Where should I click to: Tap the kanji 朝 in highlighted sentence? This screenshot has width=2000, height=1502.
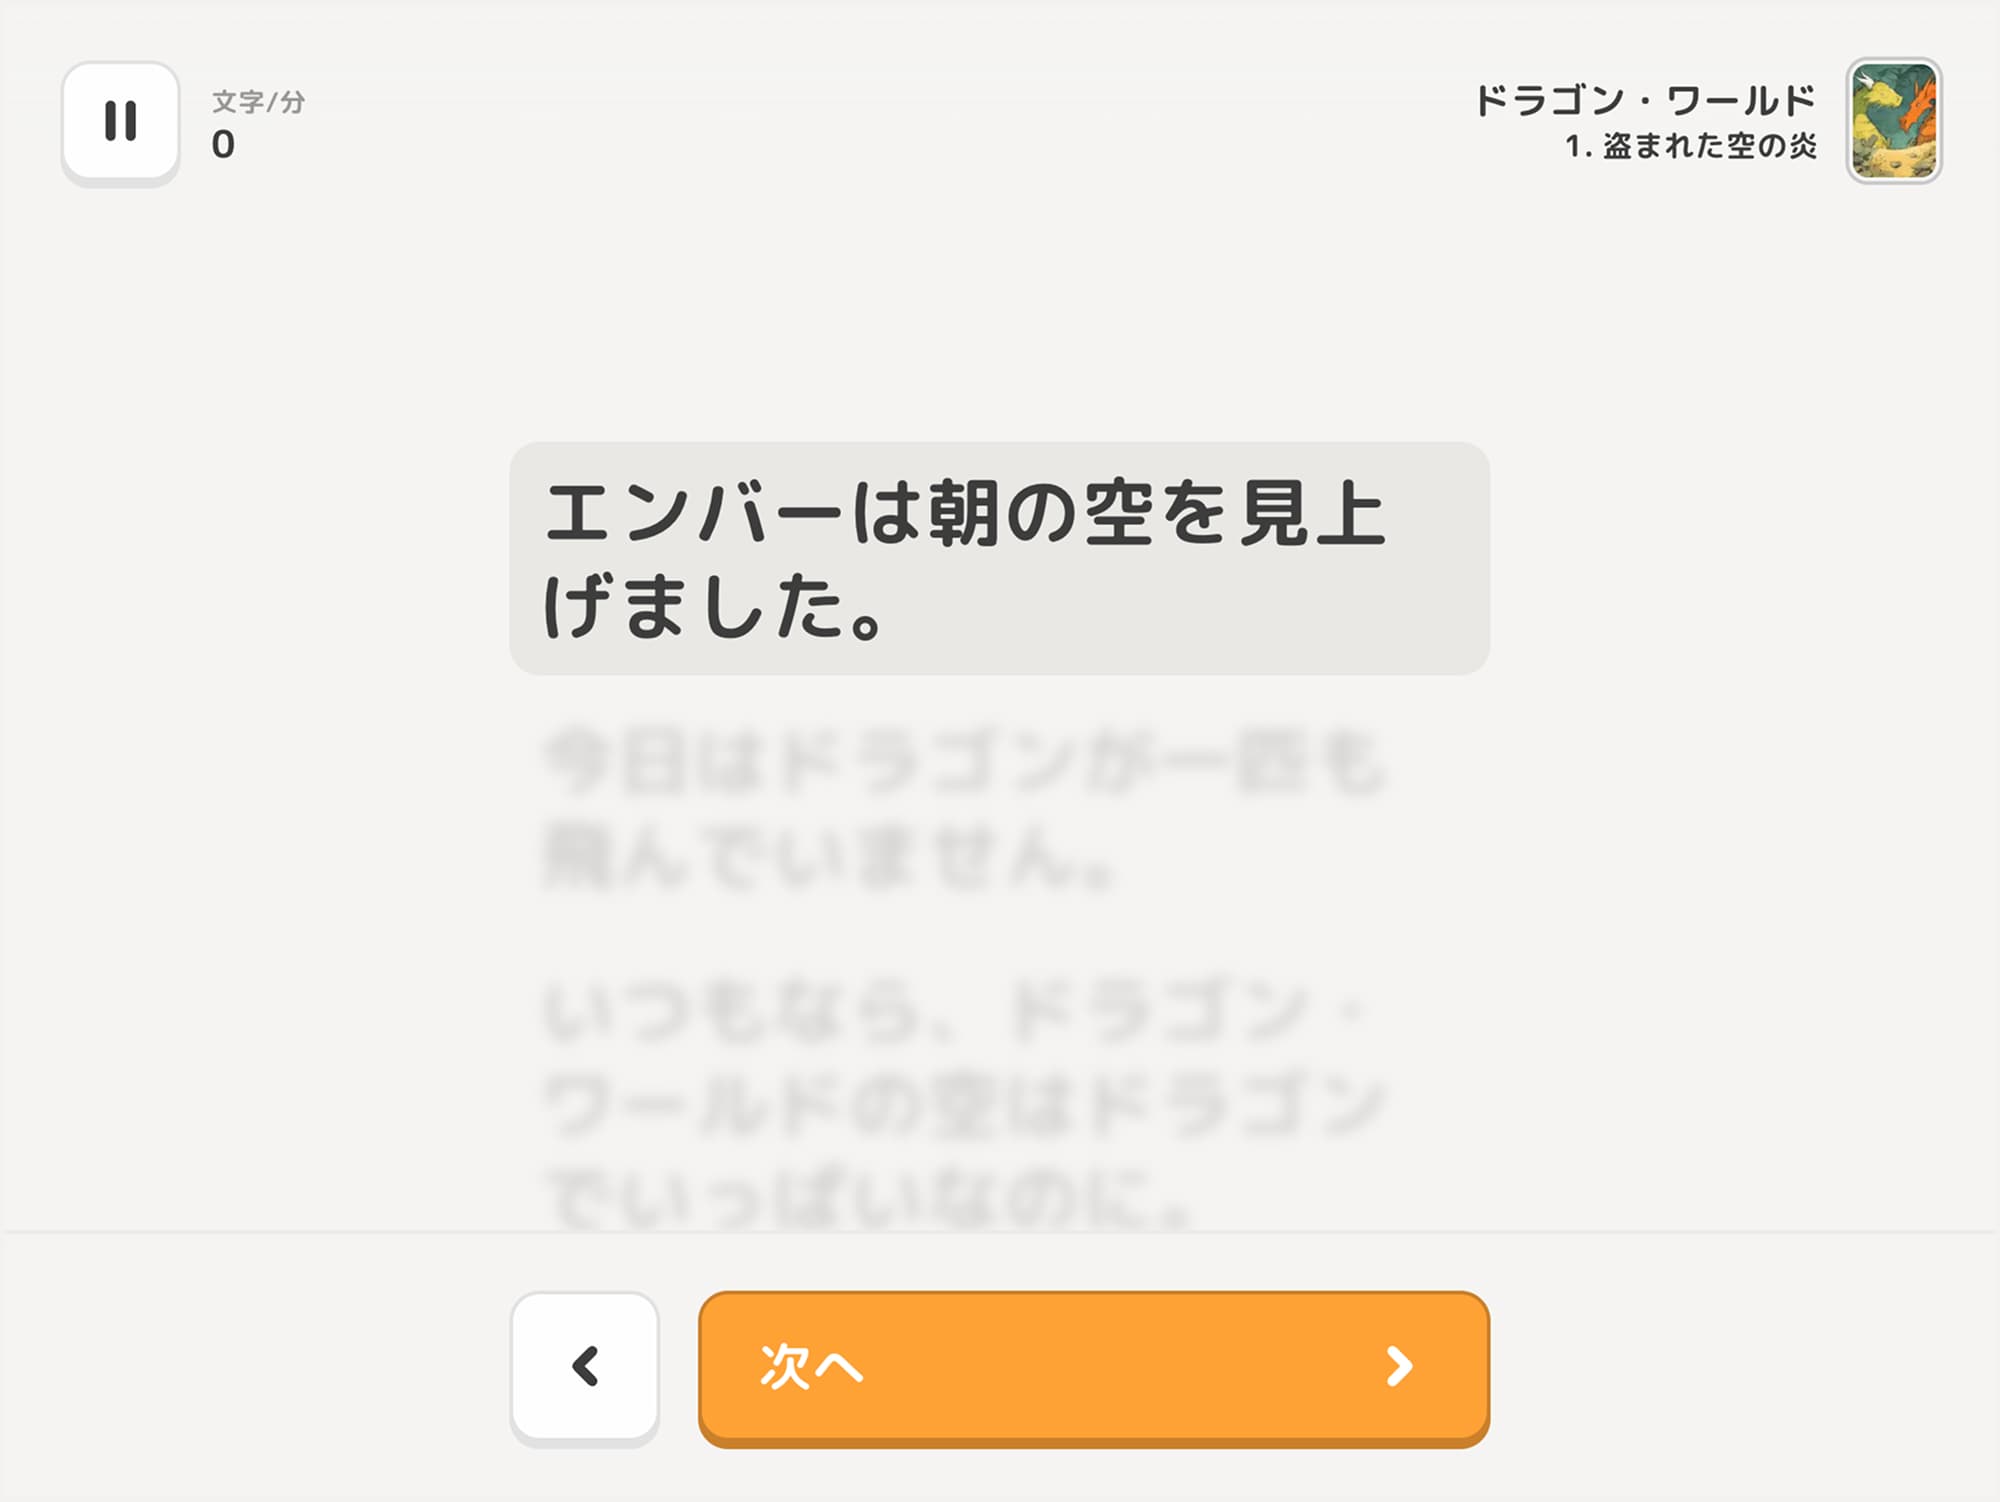click(x=964, y=513)
